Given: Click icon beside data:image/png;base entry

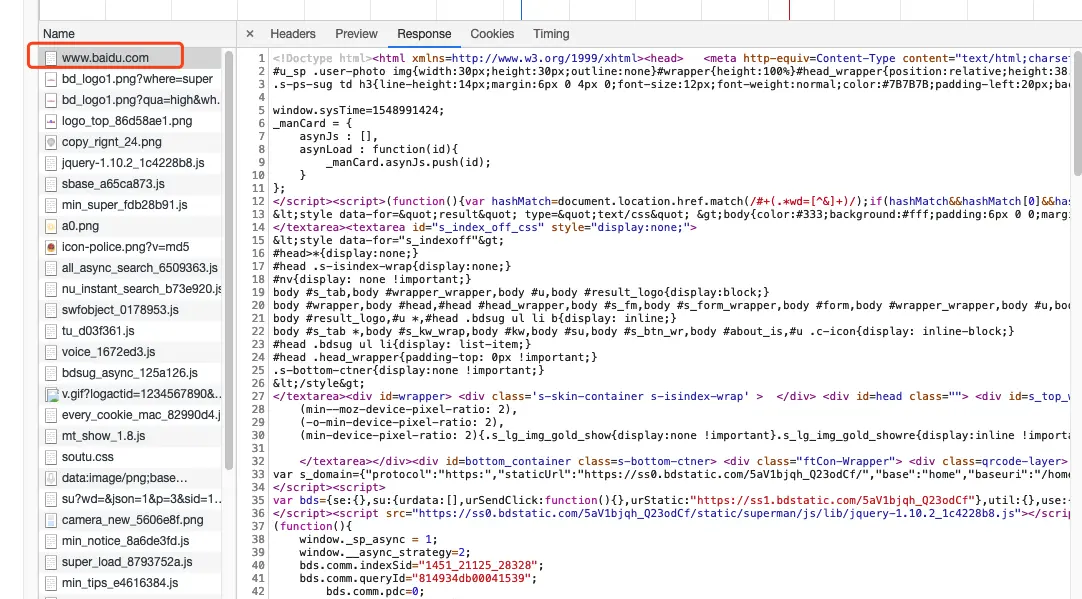Looking at the screenshot, I should point(50,478).
